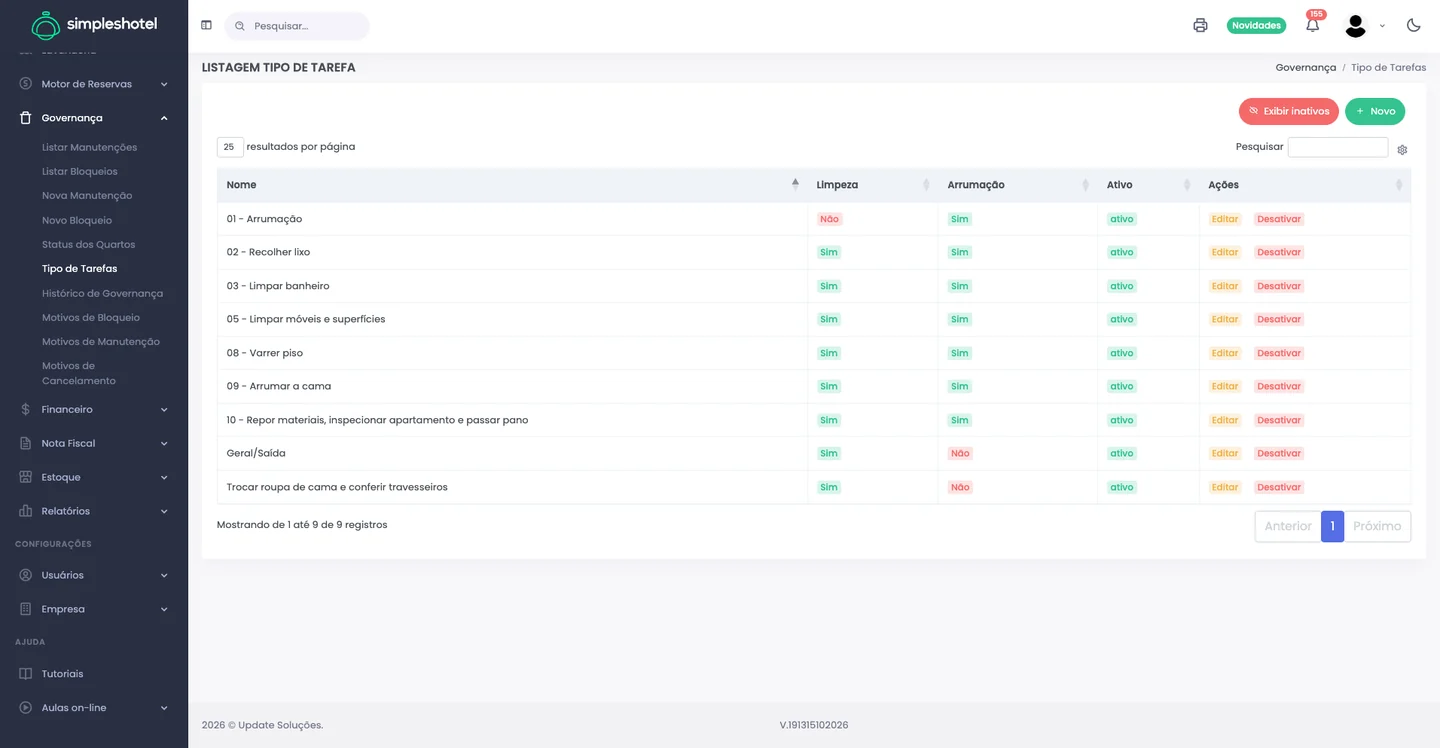This screenshot has height=748, width=1440.
Task: Toggle dark mode moon icon
Action: 1413,25
